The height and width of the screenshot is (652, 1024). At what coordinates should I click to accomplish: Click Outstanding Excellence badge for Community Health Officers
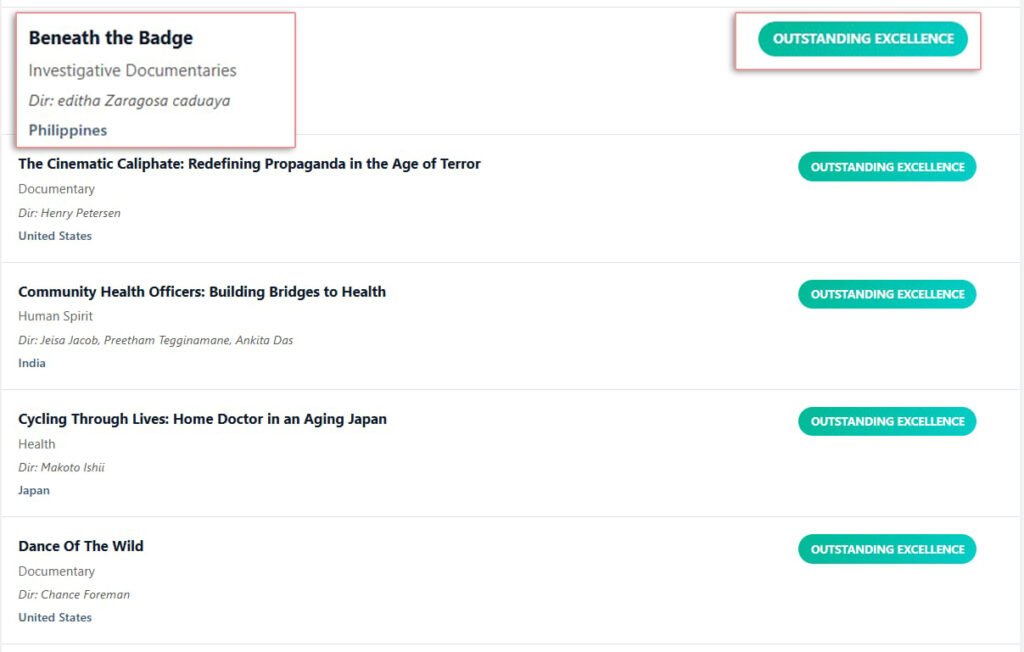887,294
